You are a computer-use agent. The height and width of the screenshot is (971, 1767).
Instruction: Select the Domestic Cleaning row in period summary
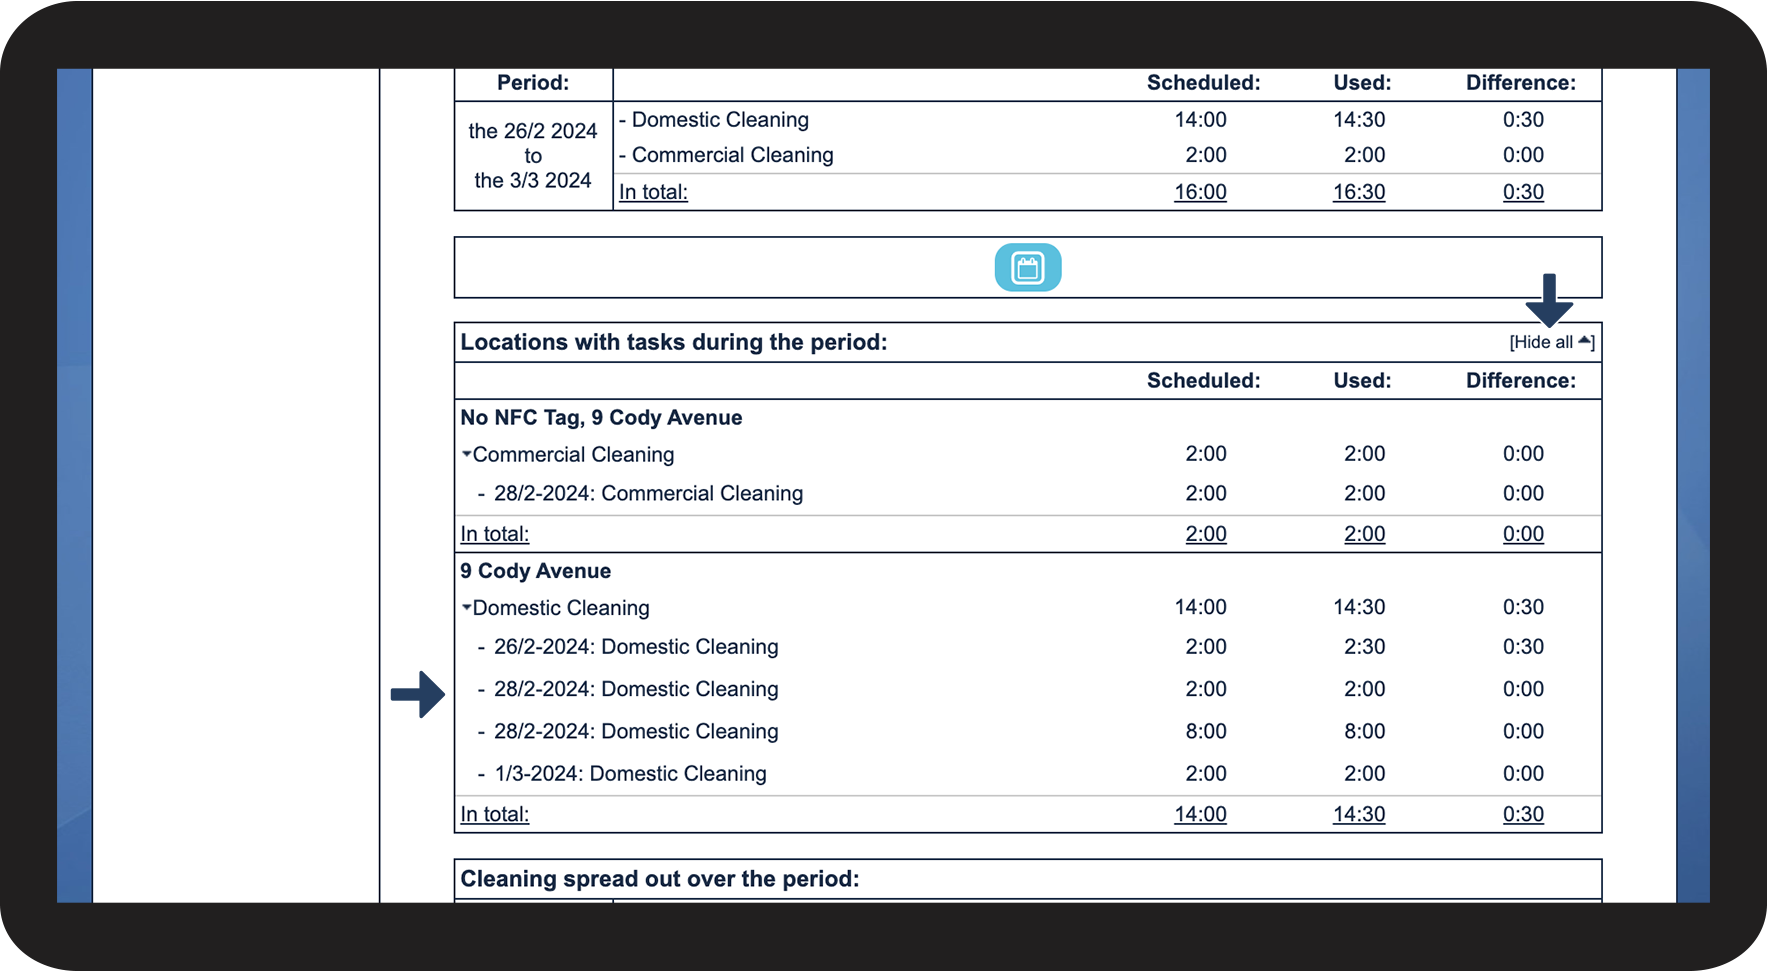[x=1107, y=120]
